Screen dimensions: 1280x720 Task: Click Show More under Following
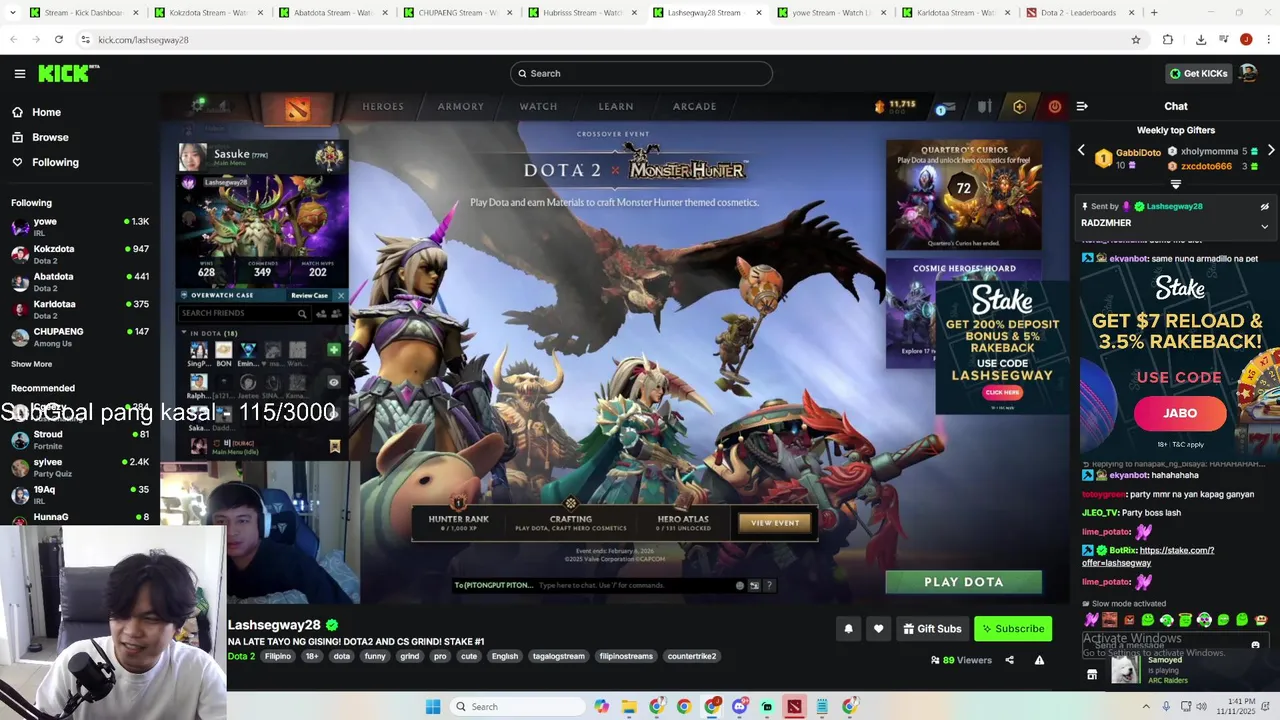[x=31, y=364]
